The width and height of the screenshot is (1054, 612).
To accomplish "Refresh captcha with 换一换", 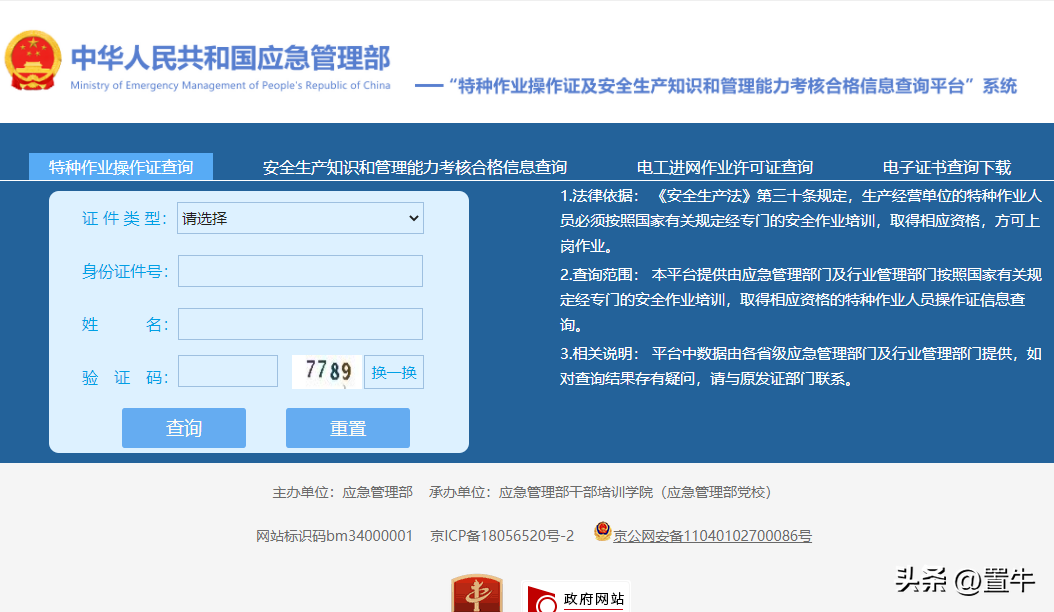I will (394, 372).
